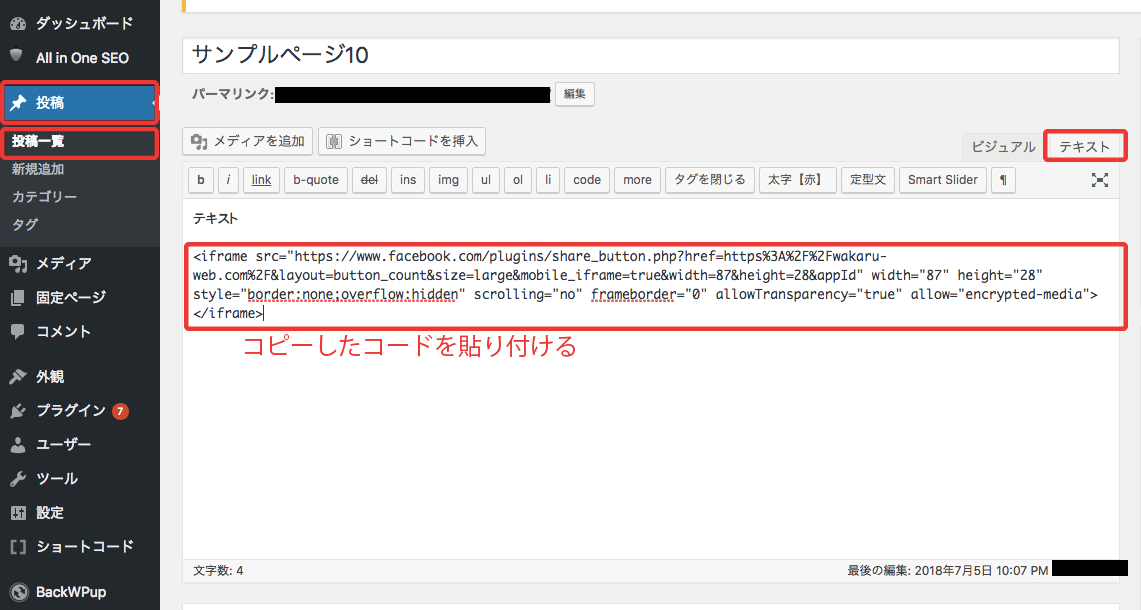Click the post title field サンプルページ10
Viewport: 1141px width, 610px height.
pos(650,55)
